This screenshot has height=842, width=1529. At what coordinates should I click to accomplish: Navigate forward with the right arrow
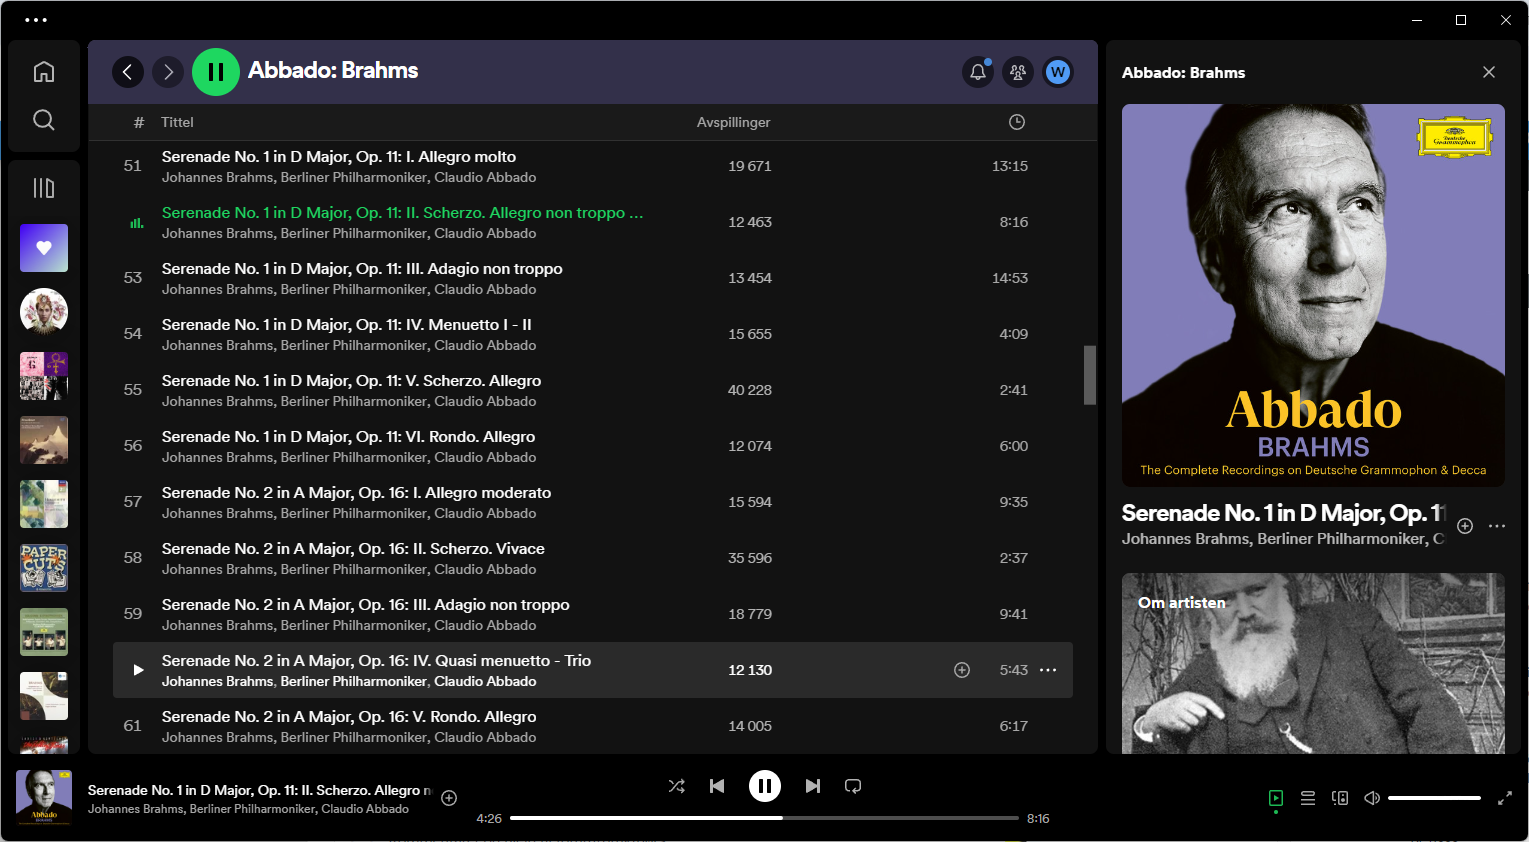click(x=168, y=72)
